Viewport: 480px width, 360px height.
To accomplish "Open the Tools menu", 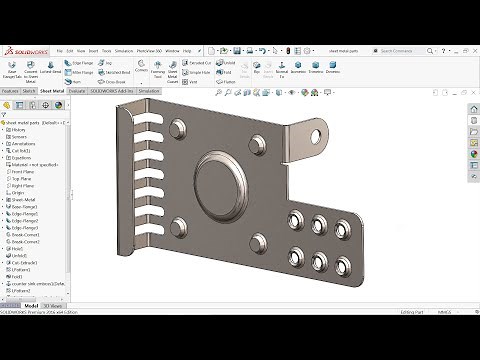I will [107, 51].
